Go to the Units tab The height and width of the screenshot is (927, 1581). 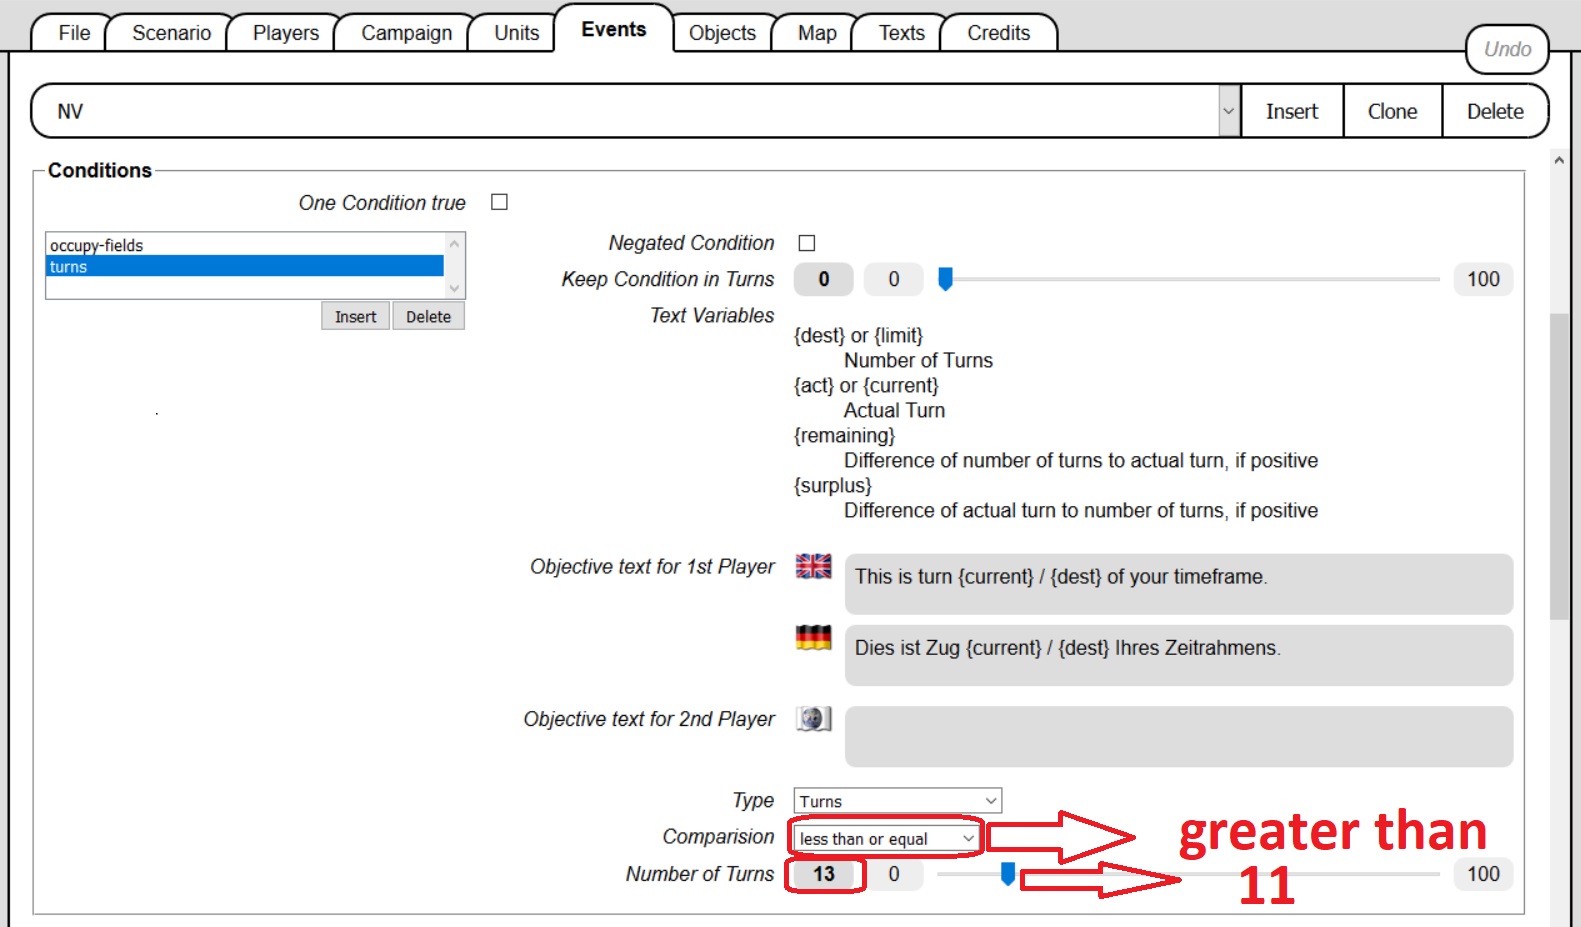click(x=516, y=33)
